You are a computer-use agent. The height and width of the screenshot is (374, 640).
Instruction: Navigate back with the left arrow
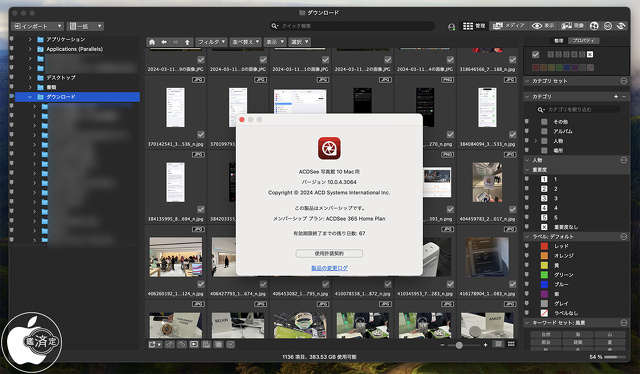coord(164,42)
